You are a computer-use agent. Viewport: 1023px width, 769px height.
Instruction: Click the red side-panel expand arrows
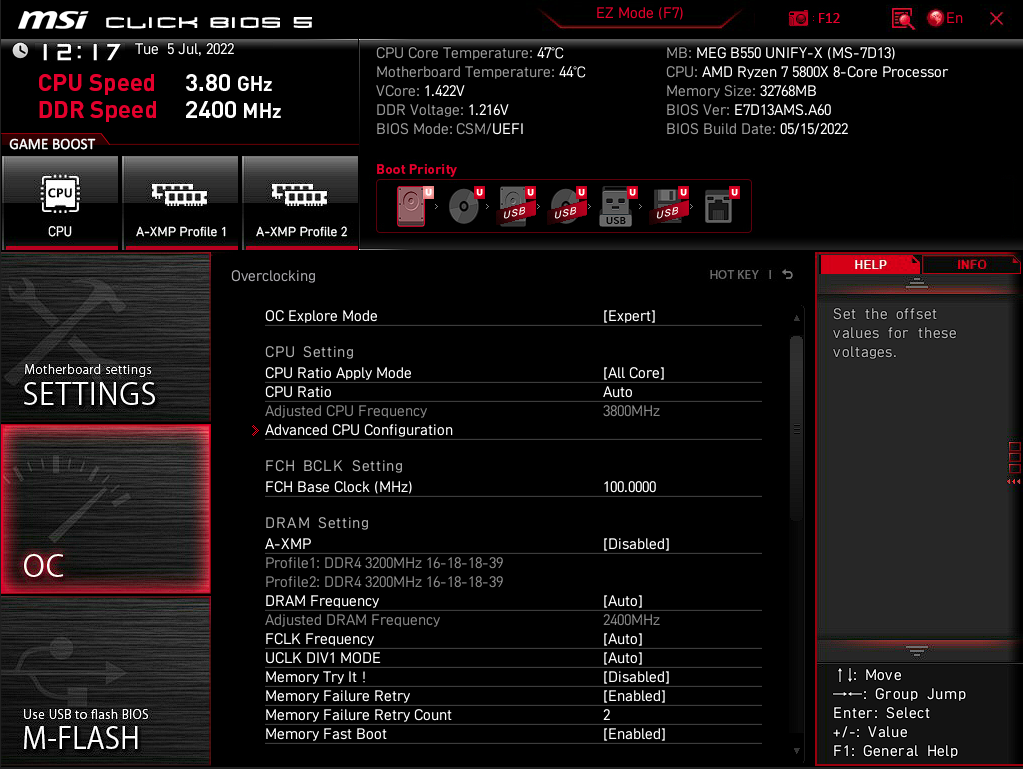click(1013, 481)
